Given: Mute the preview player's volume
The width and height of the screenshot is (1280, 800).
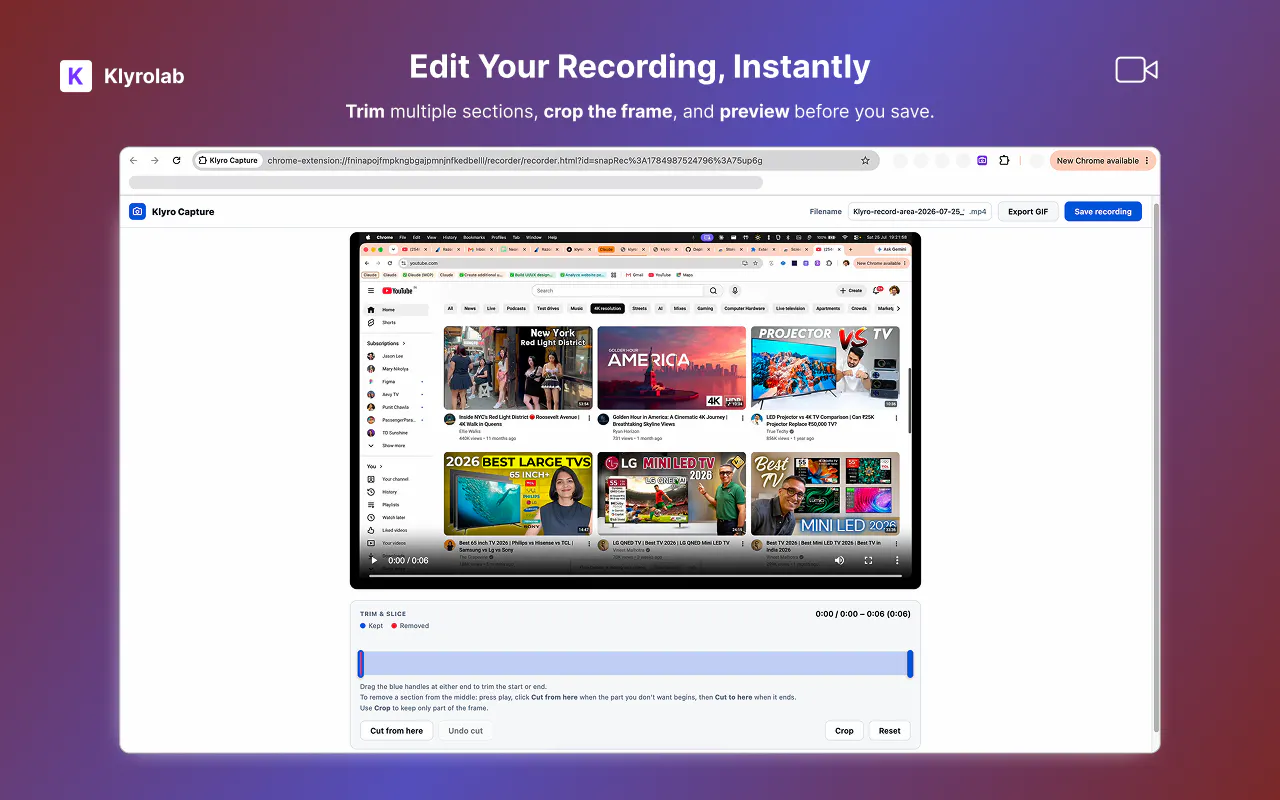Looking at the screenshot, I should click(x=839, y=561).
